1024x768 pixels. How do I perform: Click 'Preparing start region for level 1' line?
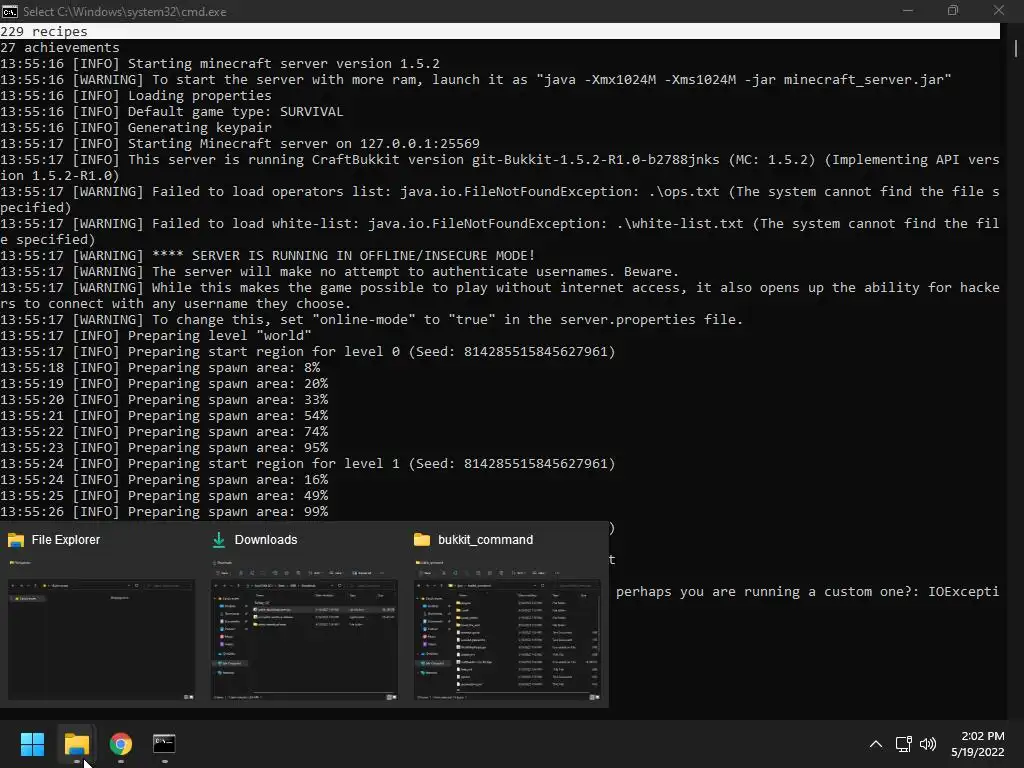coord(308,464)
